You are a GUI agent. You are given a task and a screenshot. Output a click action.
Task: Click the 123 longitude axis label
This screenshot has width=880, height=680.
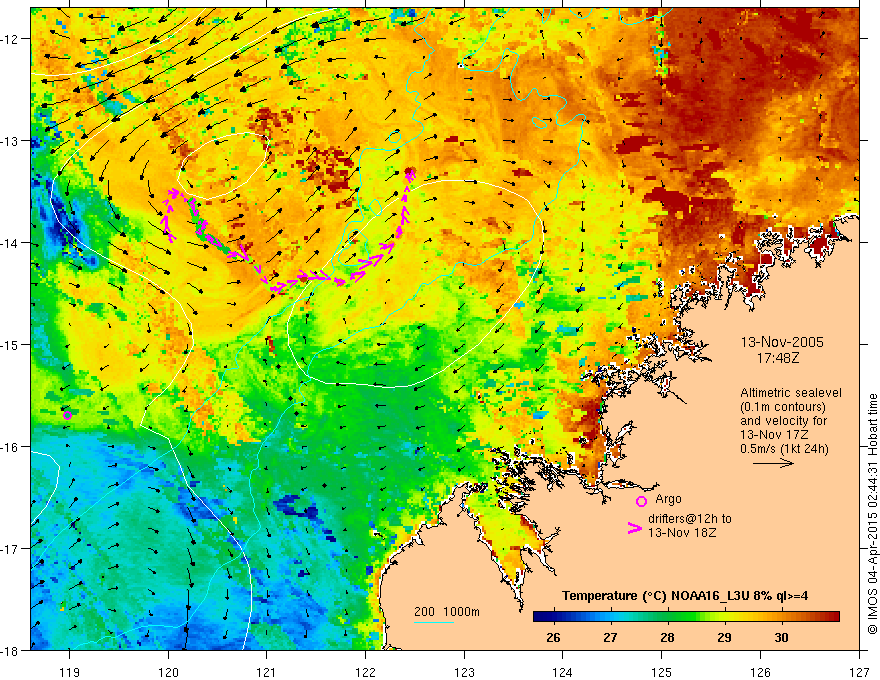(464, 672)
